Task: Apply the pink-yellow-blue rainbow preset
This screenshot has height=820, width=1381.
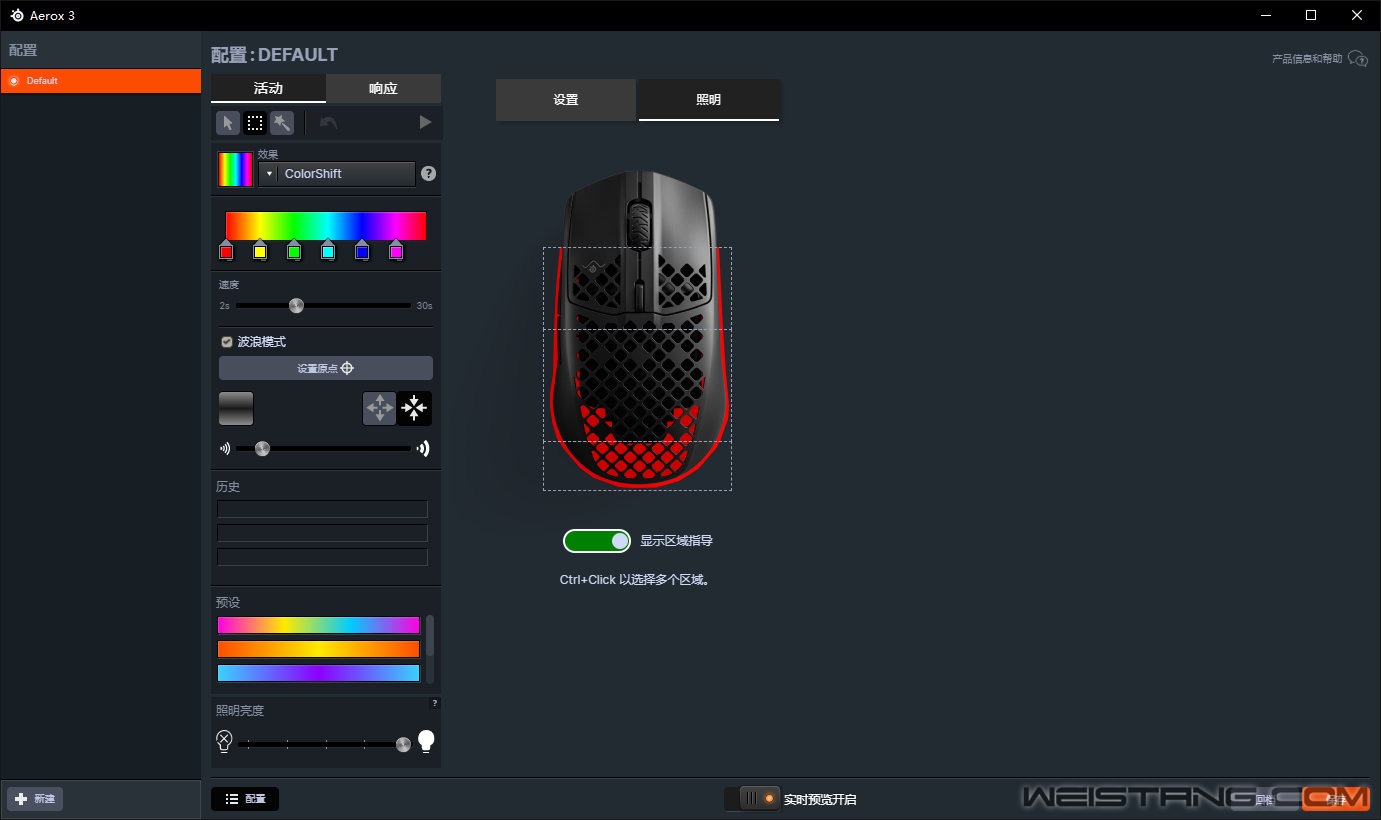Action: (x=318, y=625)
